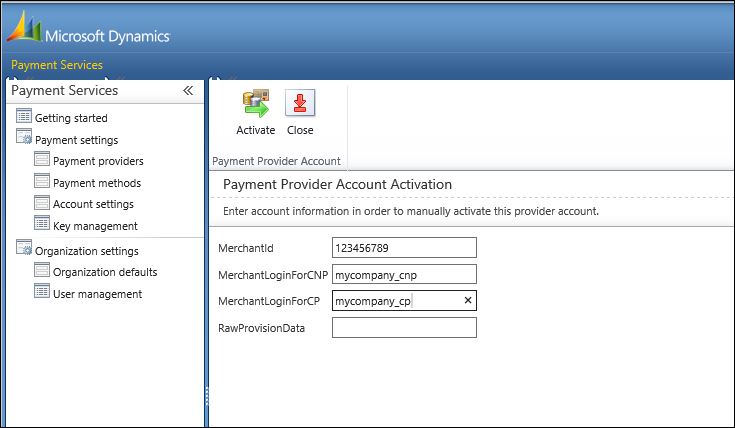The width and height of the screenshot is (735, 428).
Task: Click the Activate icon in the ribbon
Action: click(x=255, y=104)
